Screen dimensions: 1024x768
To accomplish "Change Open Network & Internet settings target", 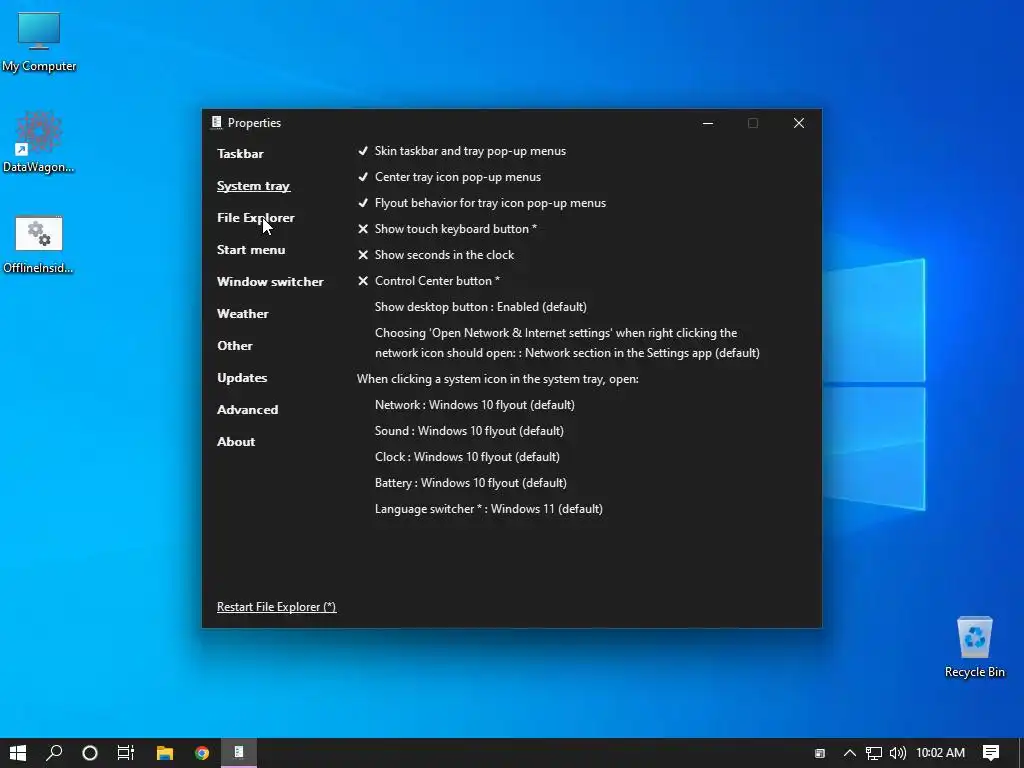I will click(567, 343).
